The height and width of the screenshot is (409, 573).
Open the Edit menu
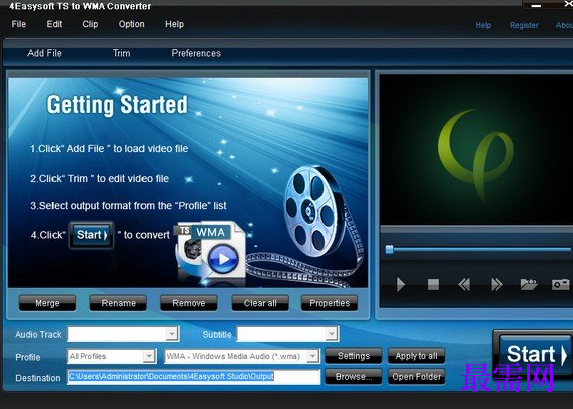coord(54,24)
